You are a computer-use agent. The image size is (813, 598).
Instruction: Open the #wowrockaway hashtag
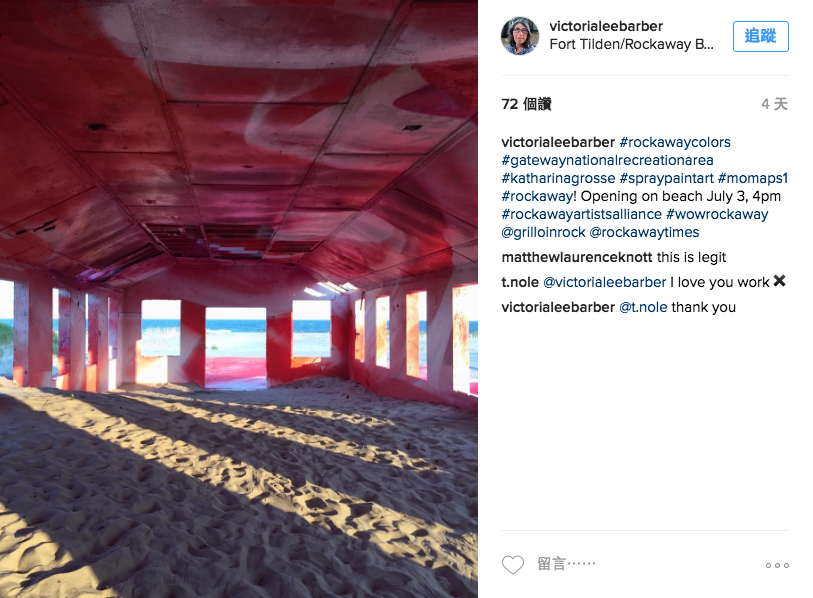pos(717,214)
